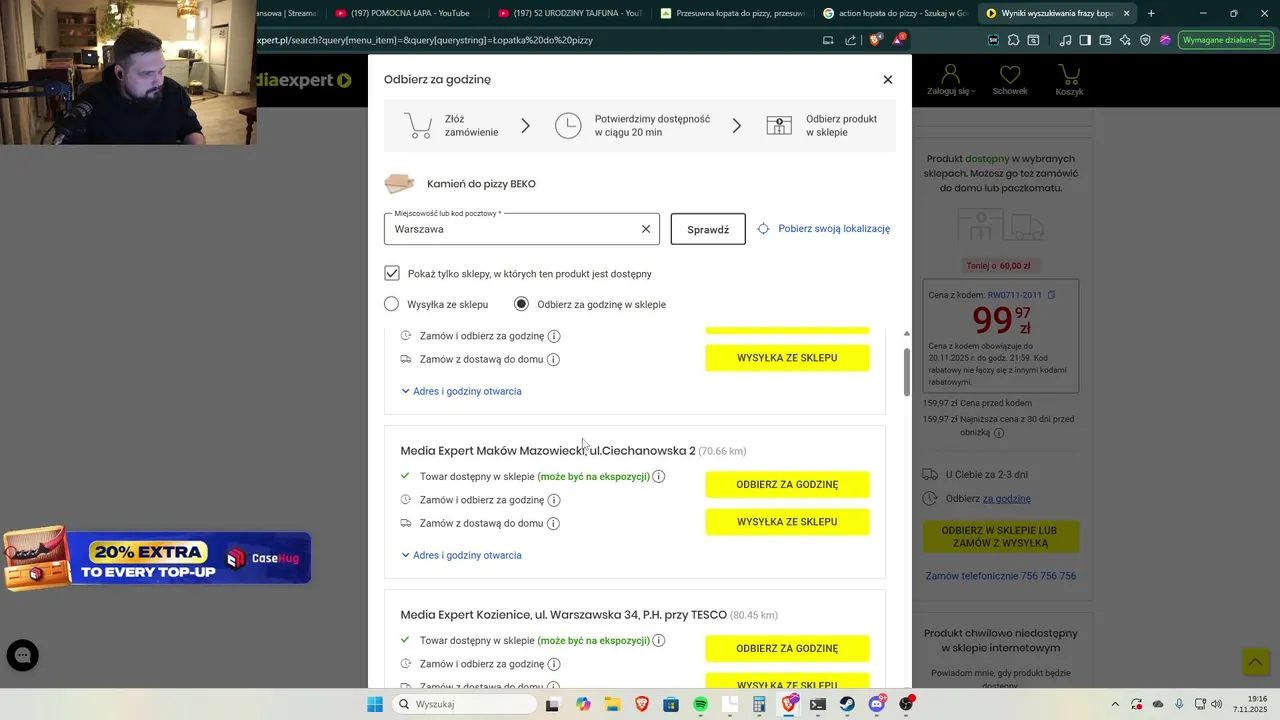
Task: Open info icon for Zamów i odbierz, Kozienice store
Action: [554, 664]
